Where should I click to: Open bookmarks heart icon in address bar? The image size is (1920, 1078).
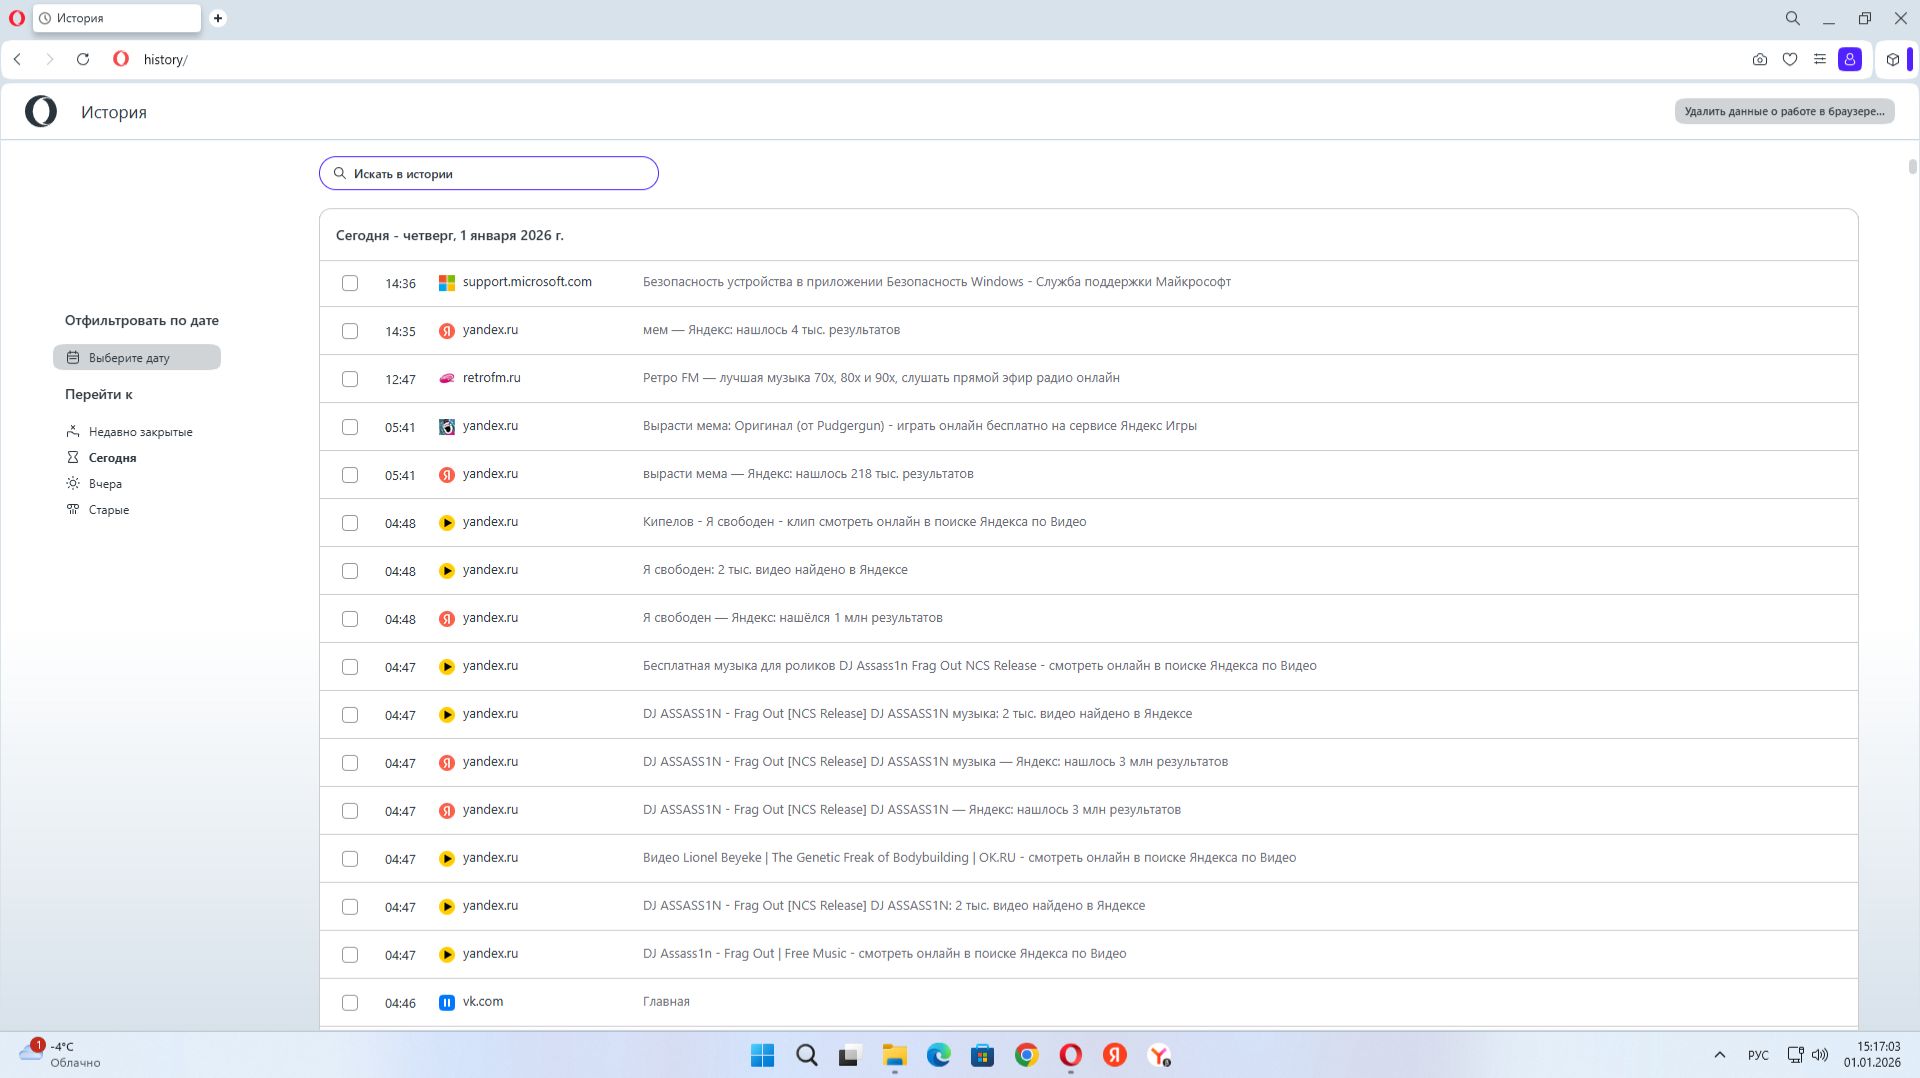pos(1790,60)
